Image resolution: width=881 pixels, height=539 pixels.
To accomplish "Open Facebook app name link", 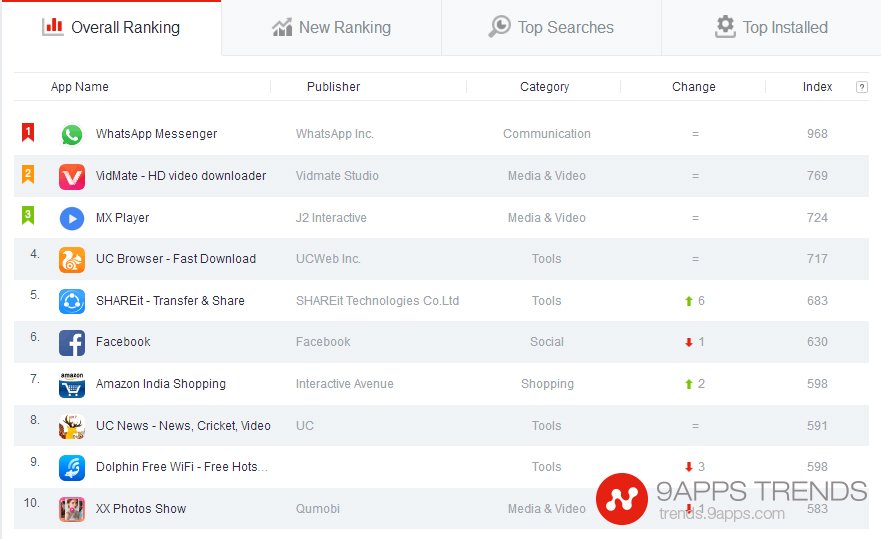I will [x=123, y=342].
